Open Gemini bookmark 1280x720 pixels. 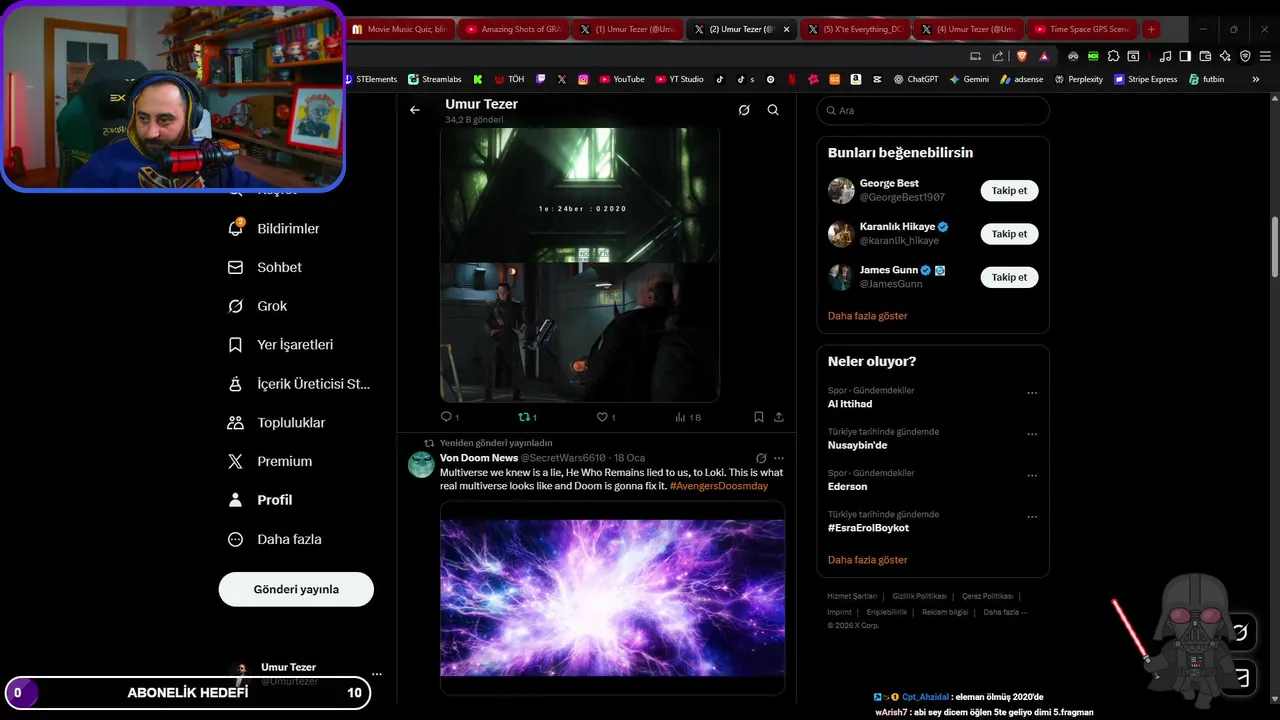click(969, 79)
